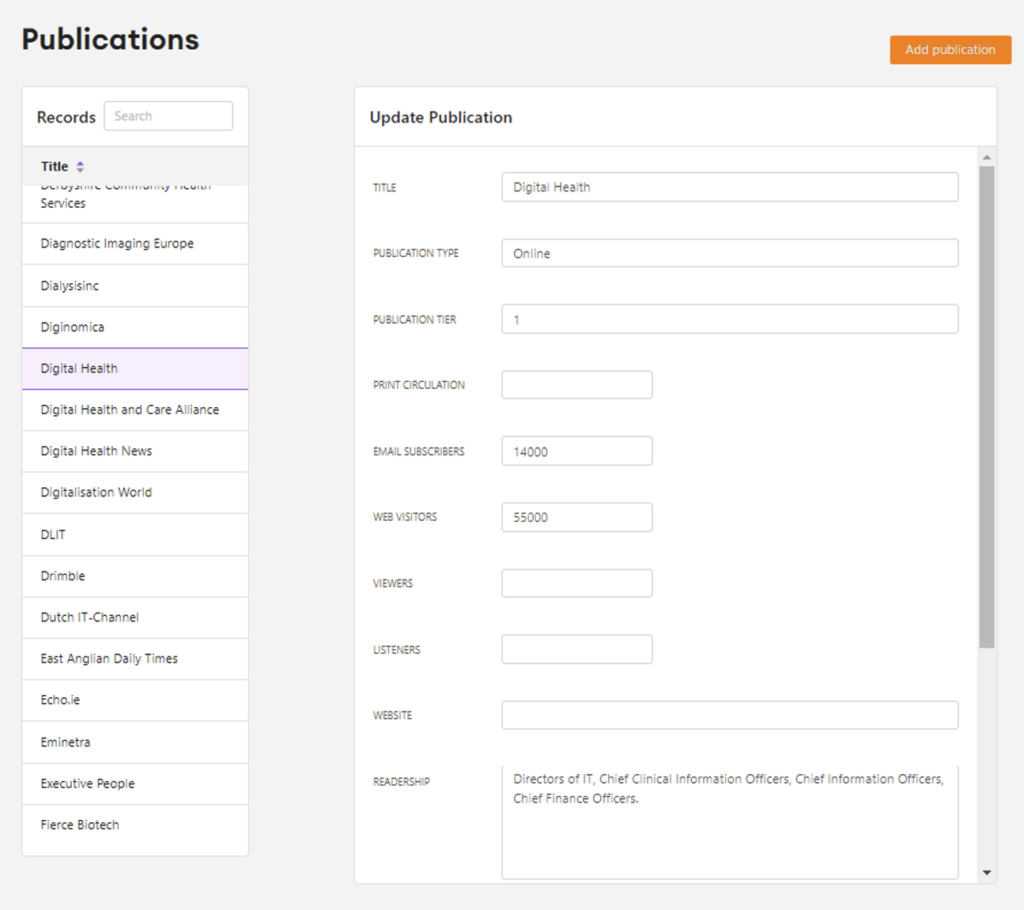Focus the Website input field
The image size is (1024, 910).
click(729, 715)
